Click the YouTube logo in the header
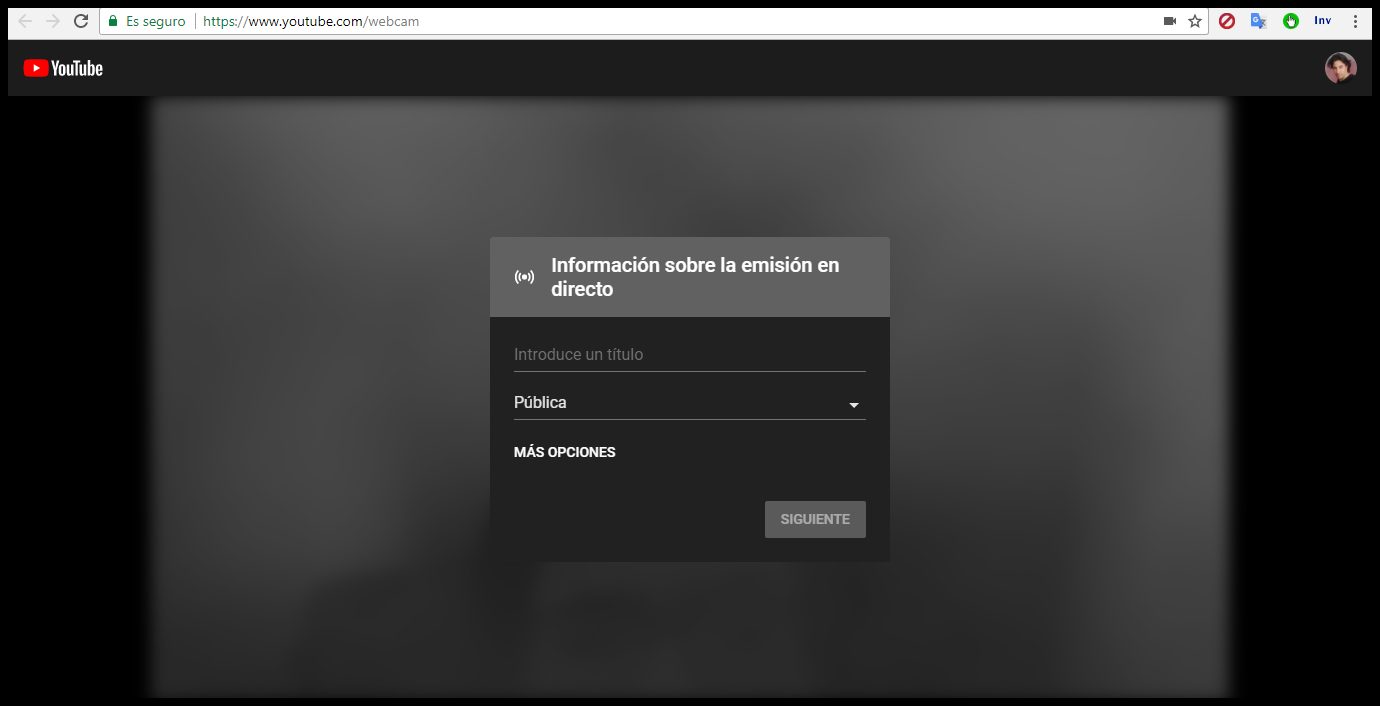 tap(63, 68)
